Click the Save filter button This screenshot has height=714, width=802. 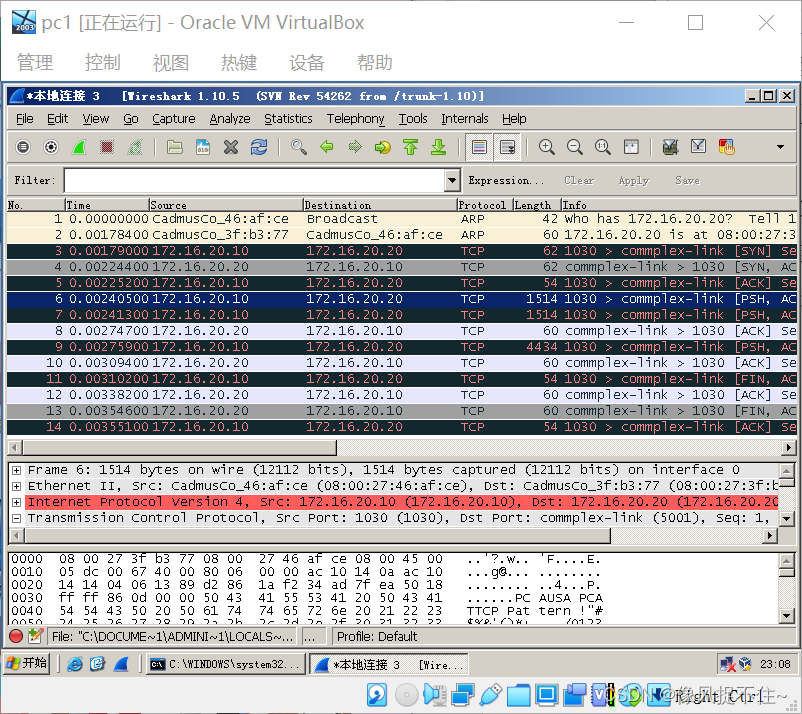coord(687,181)
